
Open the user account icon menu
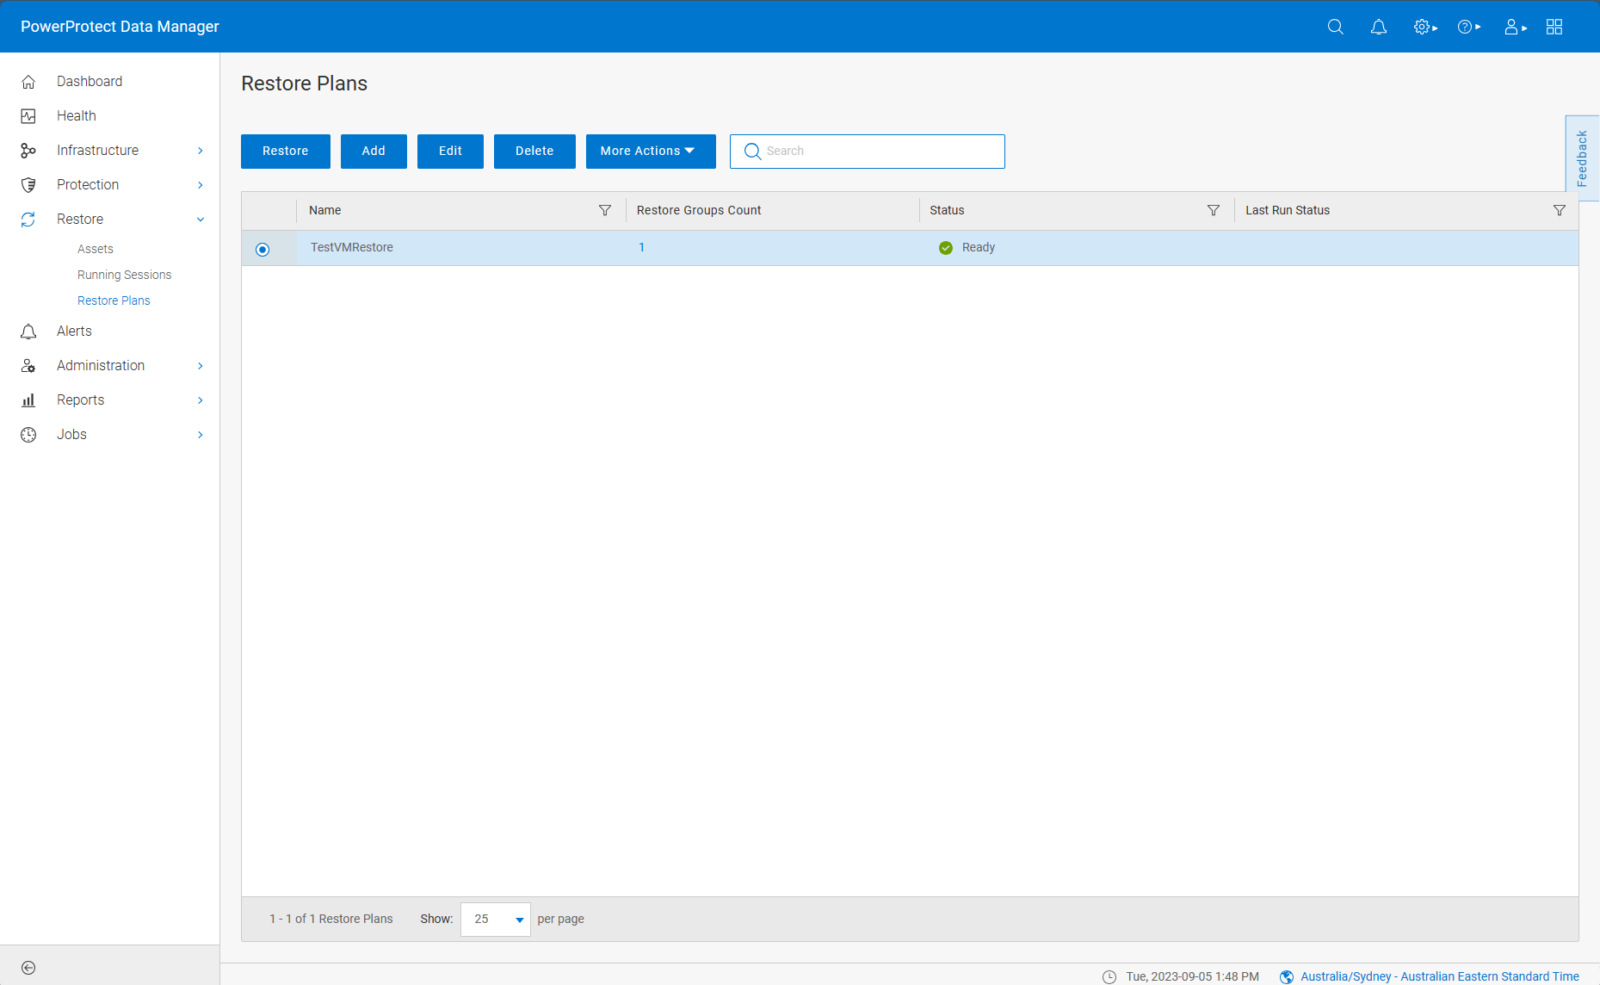coord(1511,26)
